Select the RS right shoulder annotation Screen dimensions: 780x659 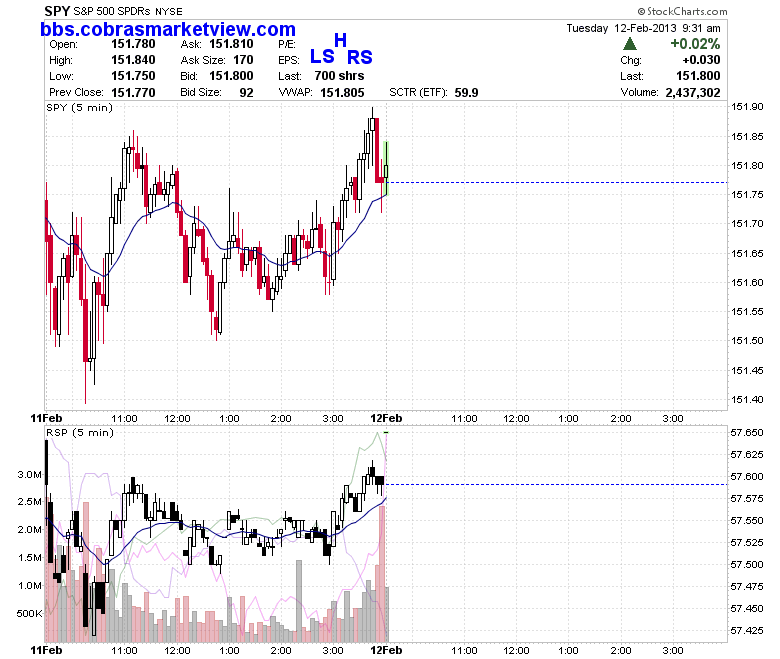(x=360, y=57)
